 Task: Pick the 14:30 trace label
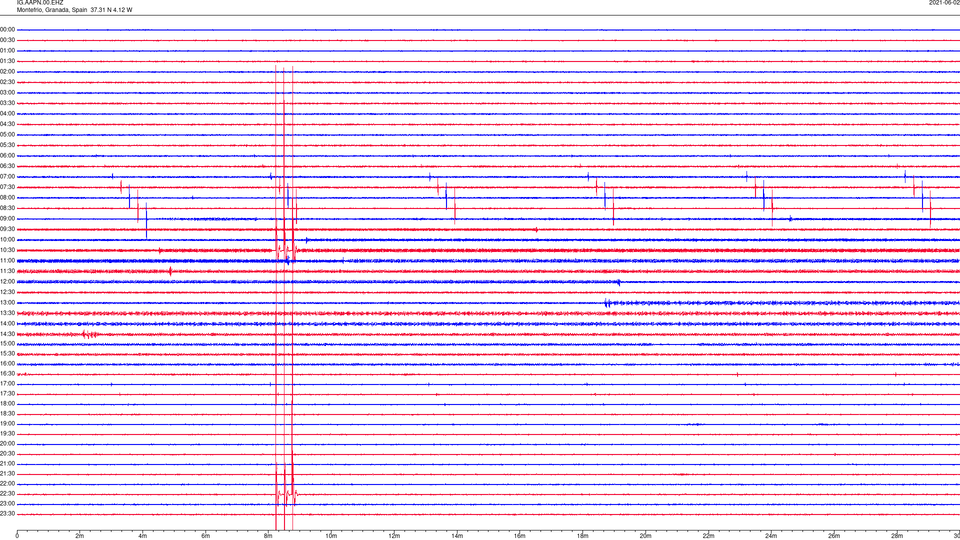pyautogui.click(x=7, y=334)
